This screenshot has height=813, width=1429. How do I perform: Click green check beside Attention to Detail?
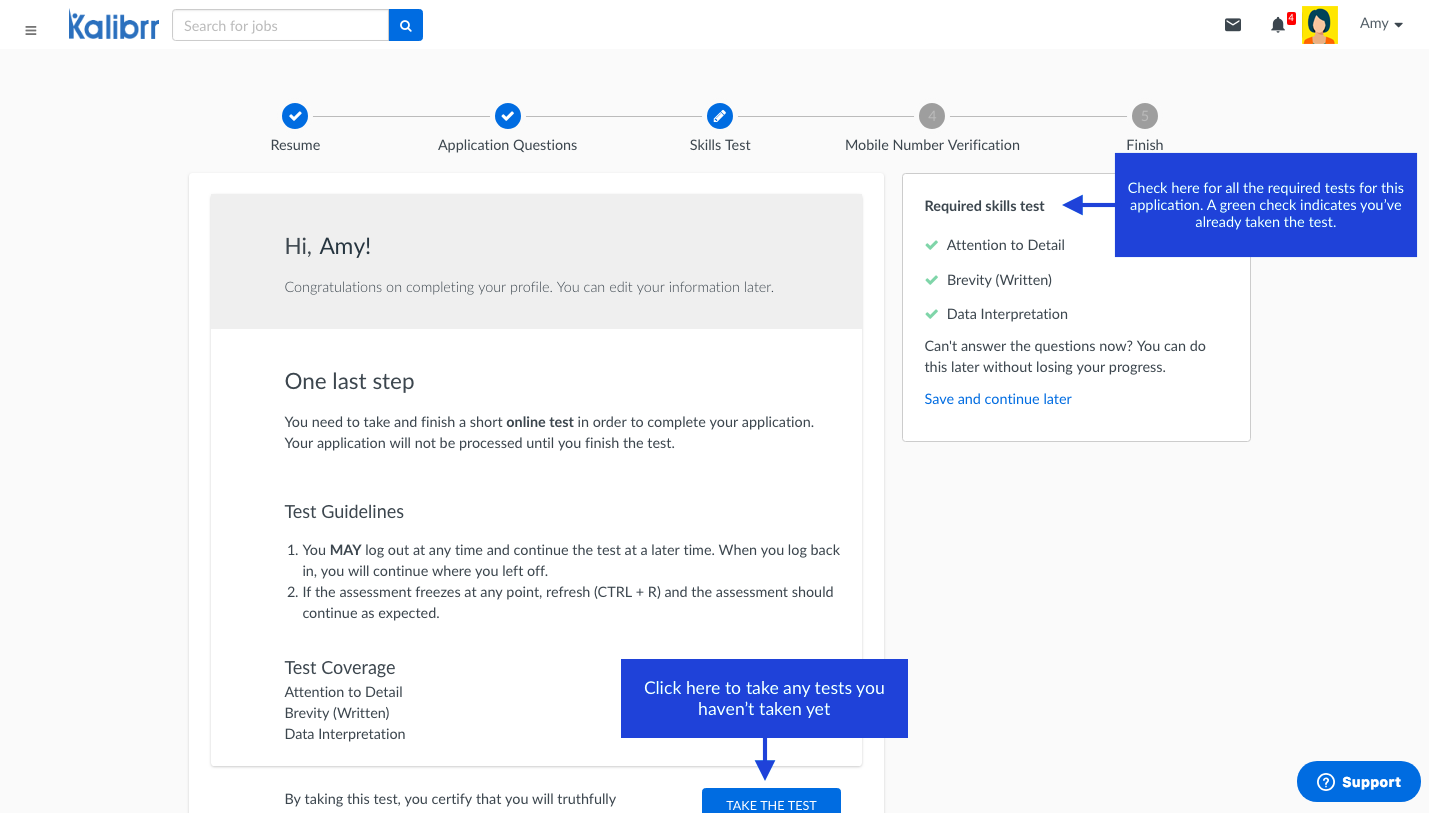(x=932, y=245)
